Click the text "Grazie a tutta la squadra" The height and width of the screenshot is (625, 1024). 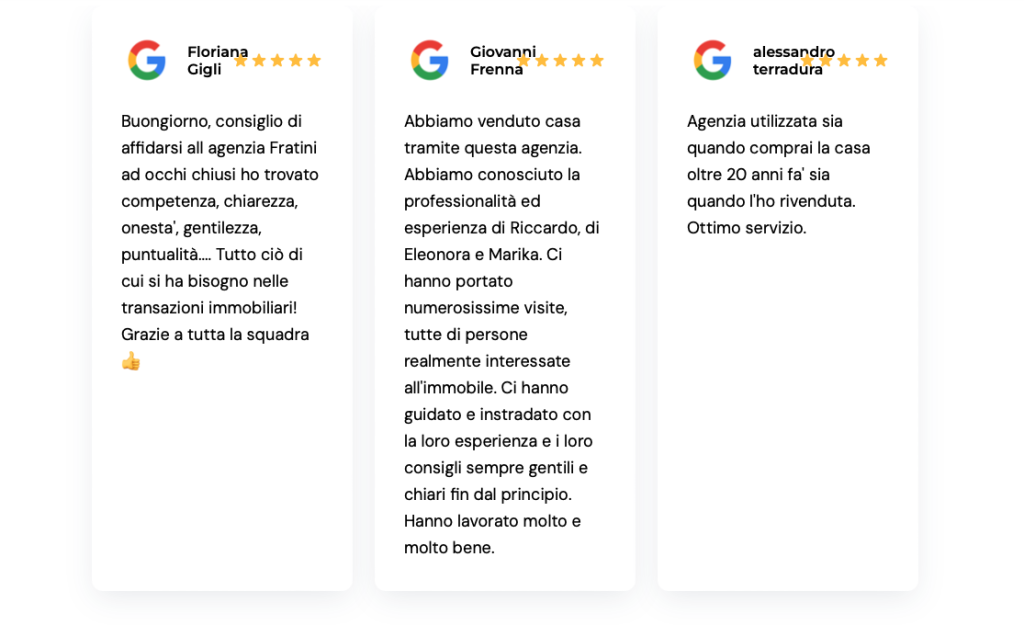(x=215, y=335)
